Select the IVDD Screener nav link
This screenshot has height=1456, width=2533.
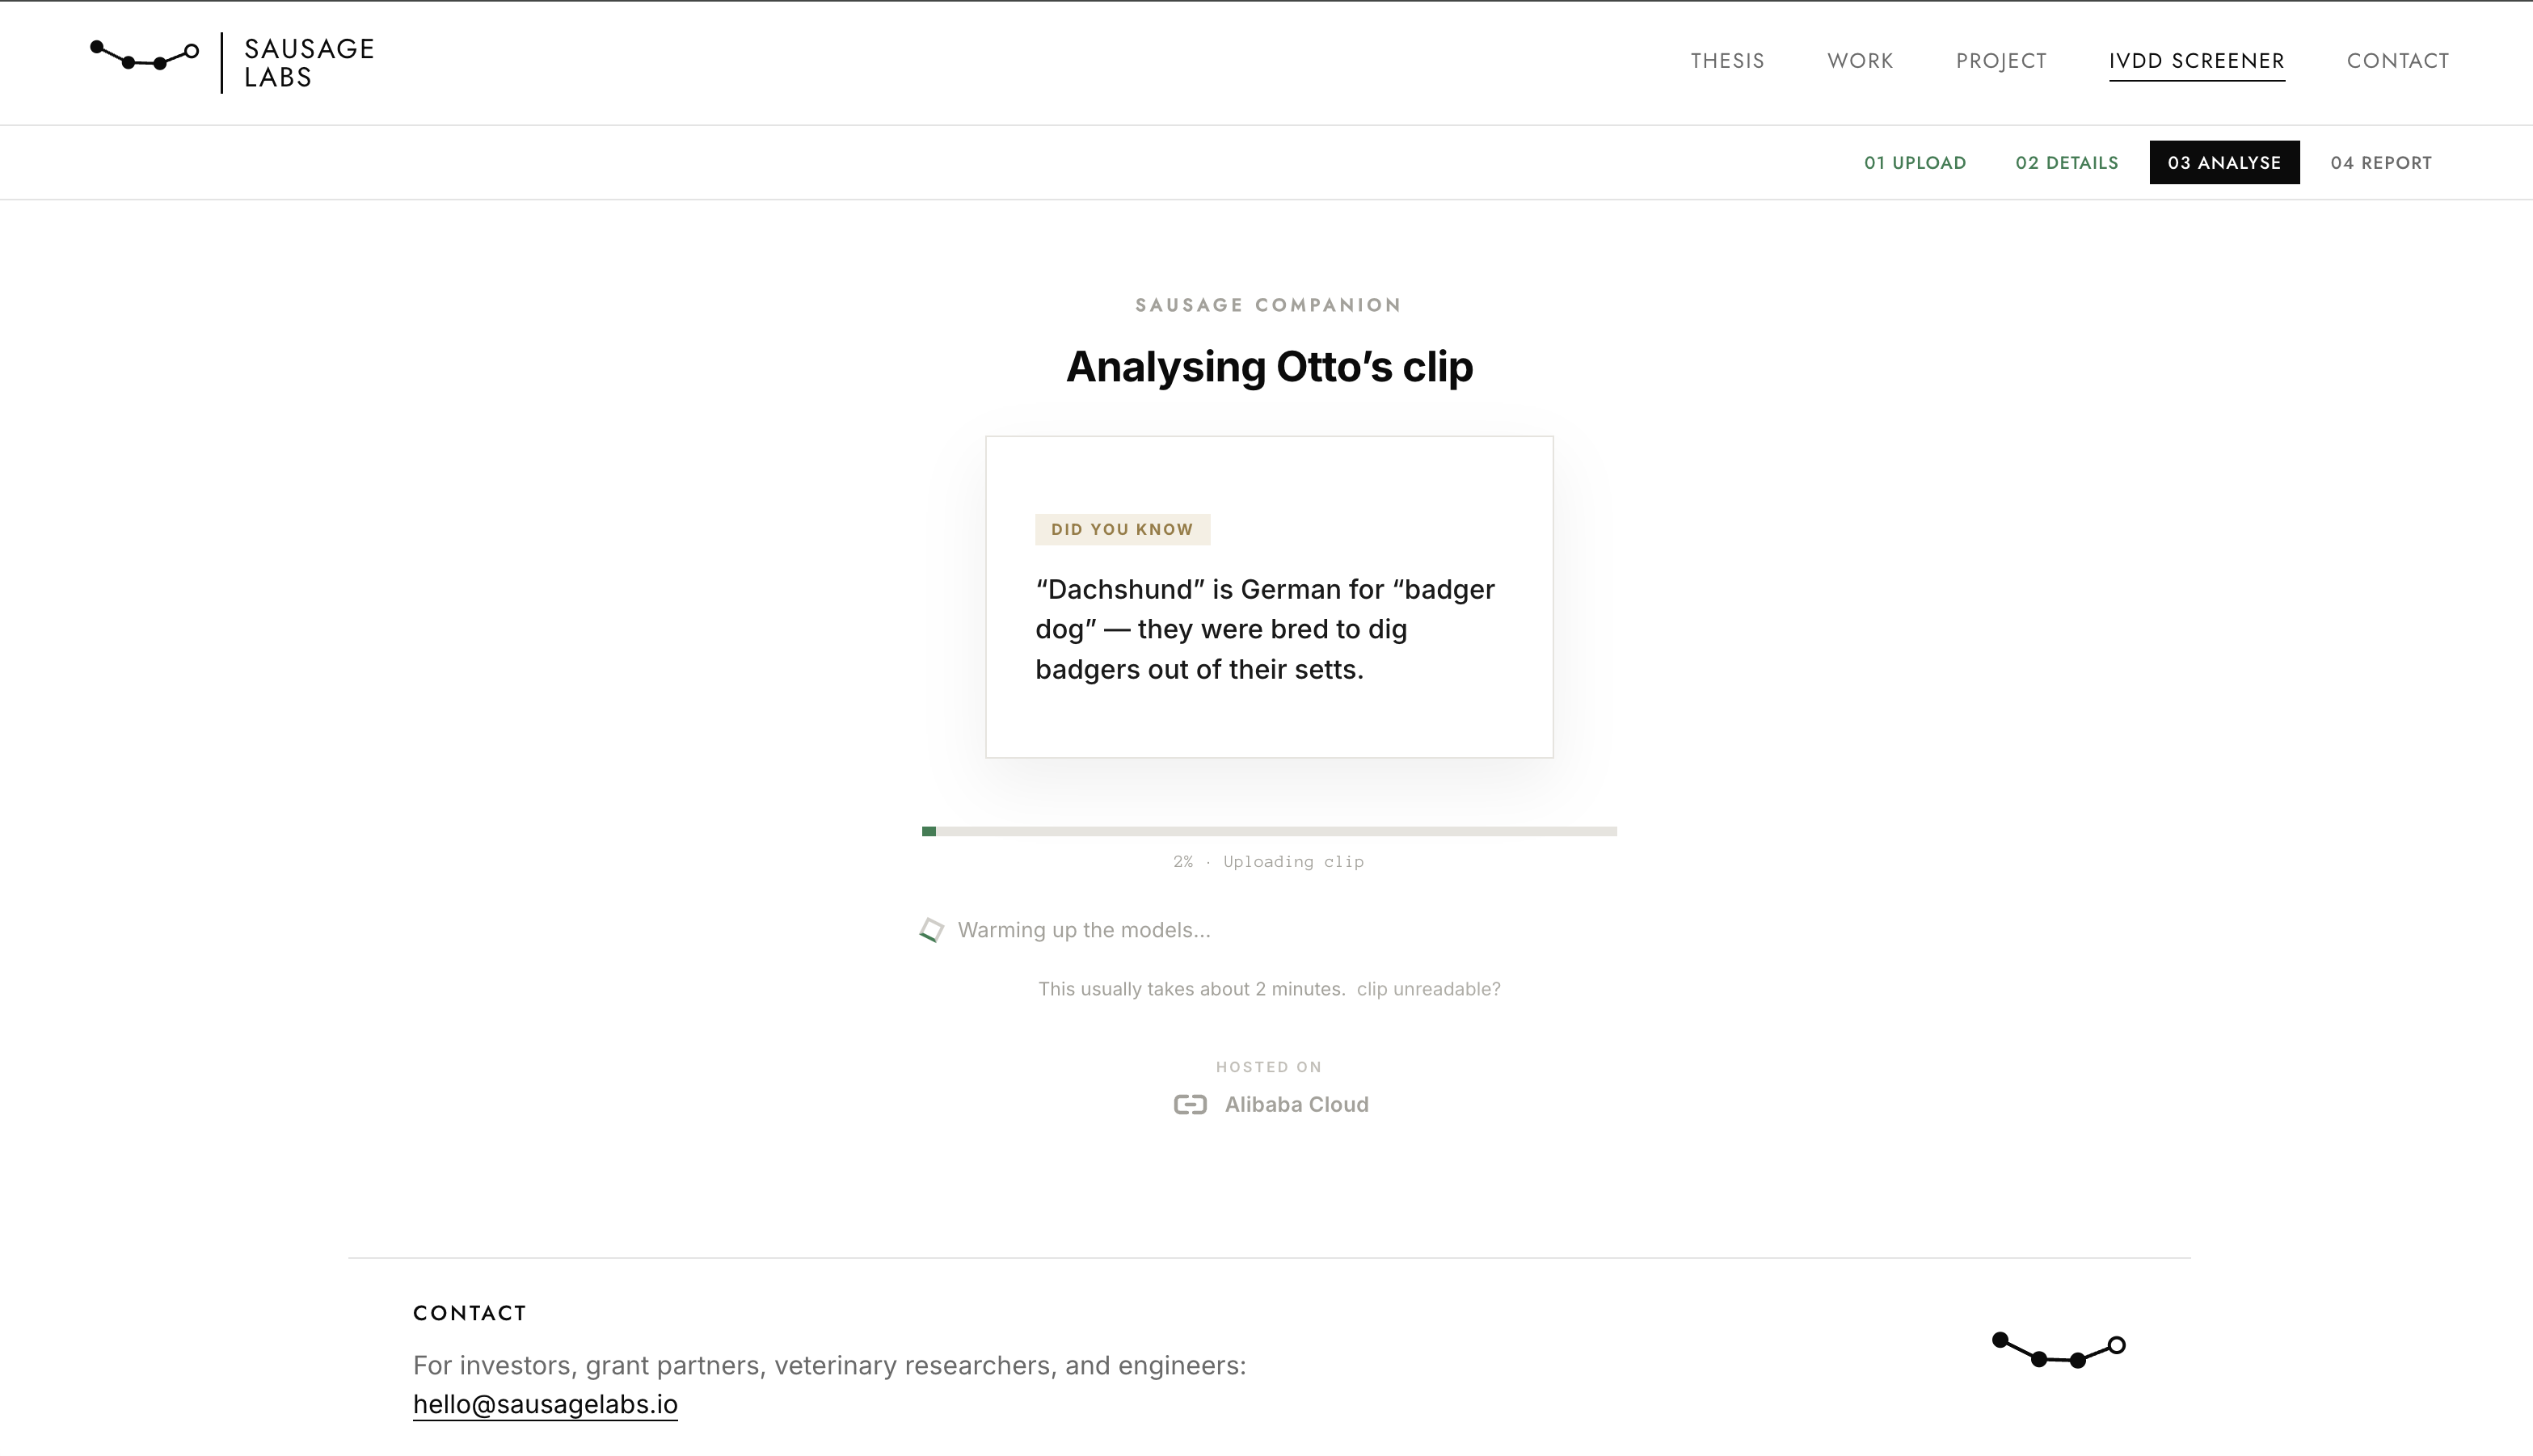point(2197,61)
